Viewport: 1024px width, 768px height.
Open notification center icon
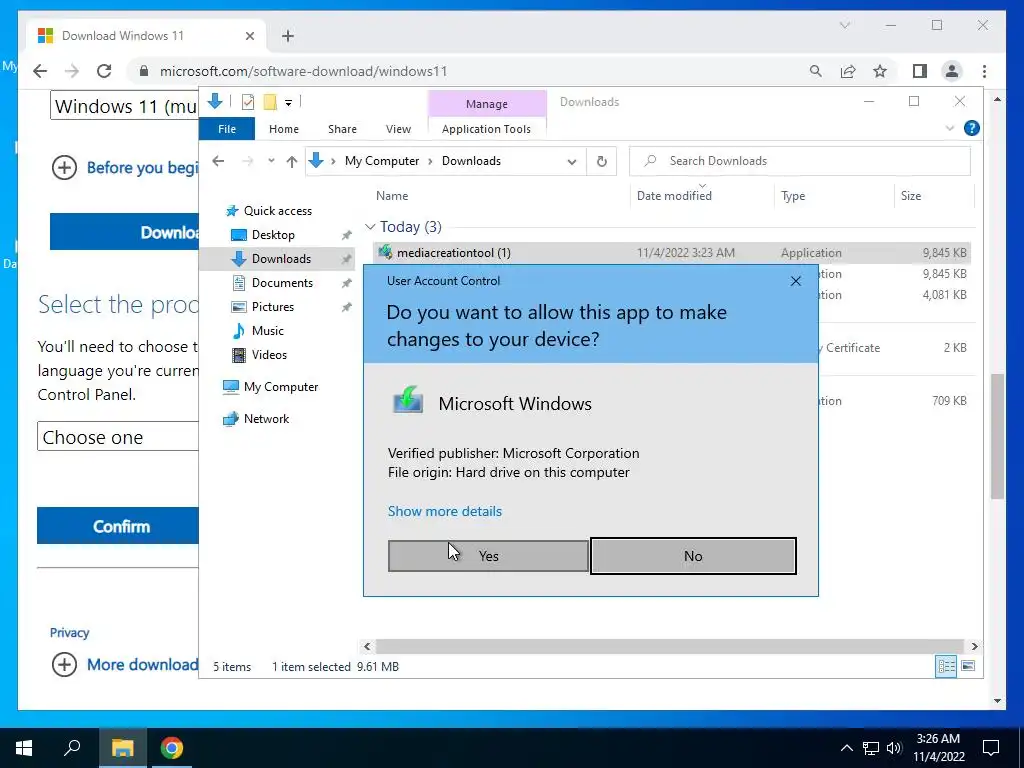pyautogui.click(x=991, y=748)
